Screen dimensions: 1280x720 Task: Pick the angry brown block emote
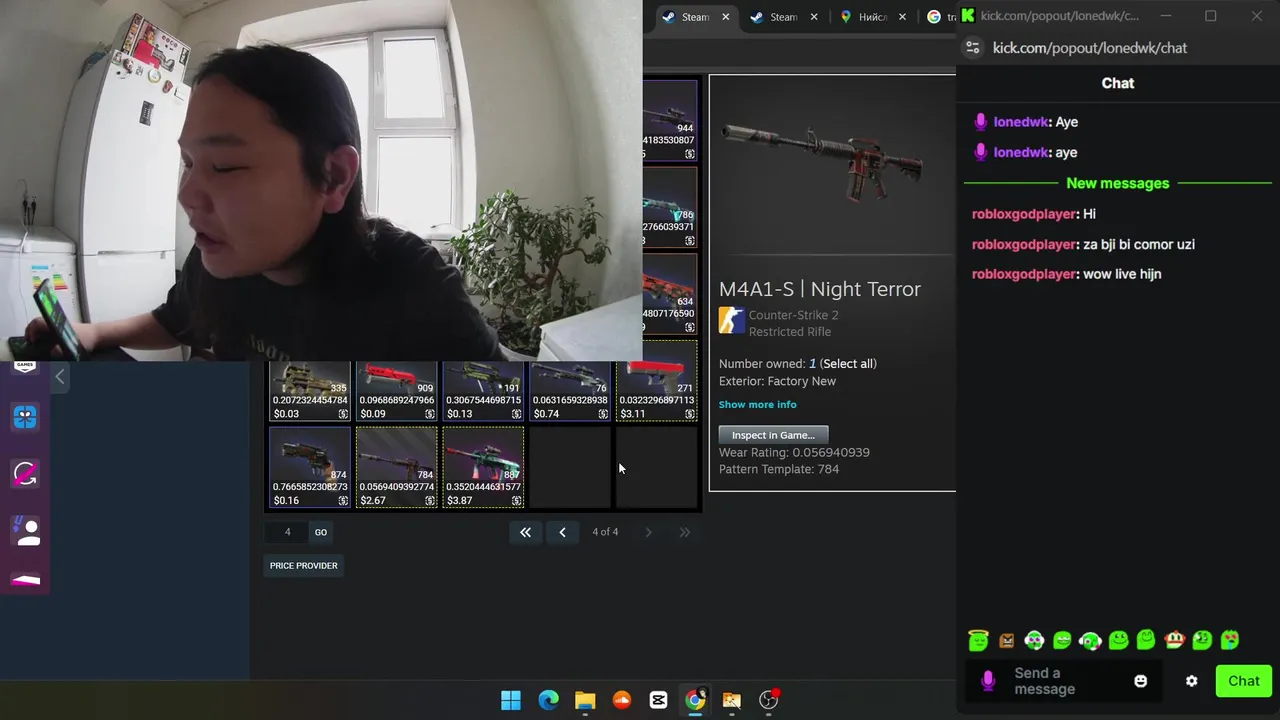point(1007,640)
